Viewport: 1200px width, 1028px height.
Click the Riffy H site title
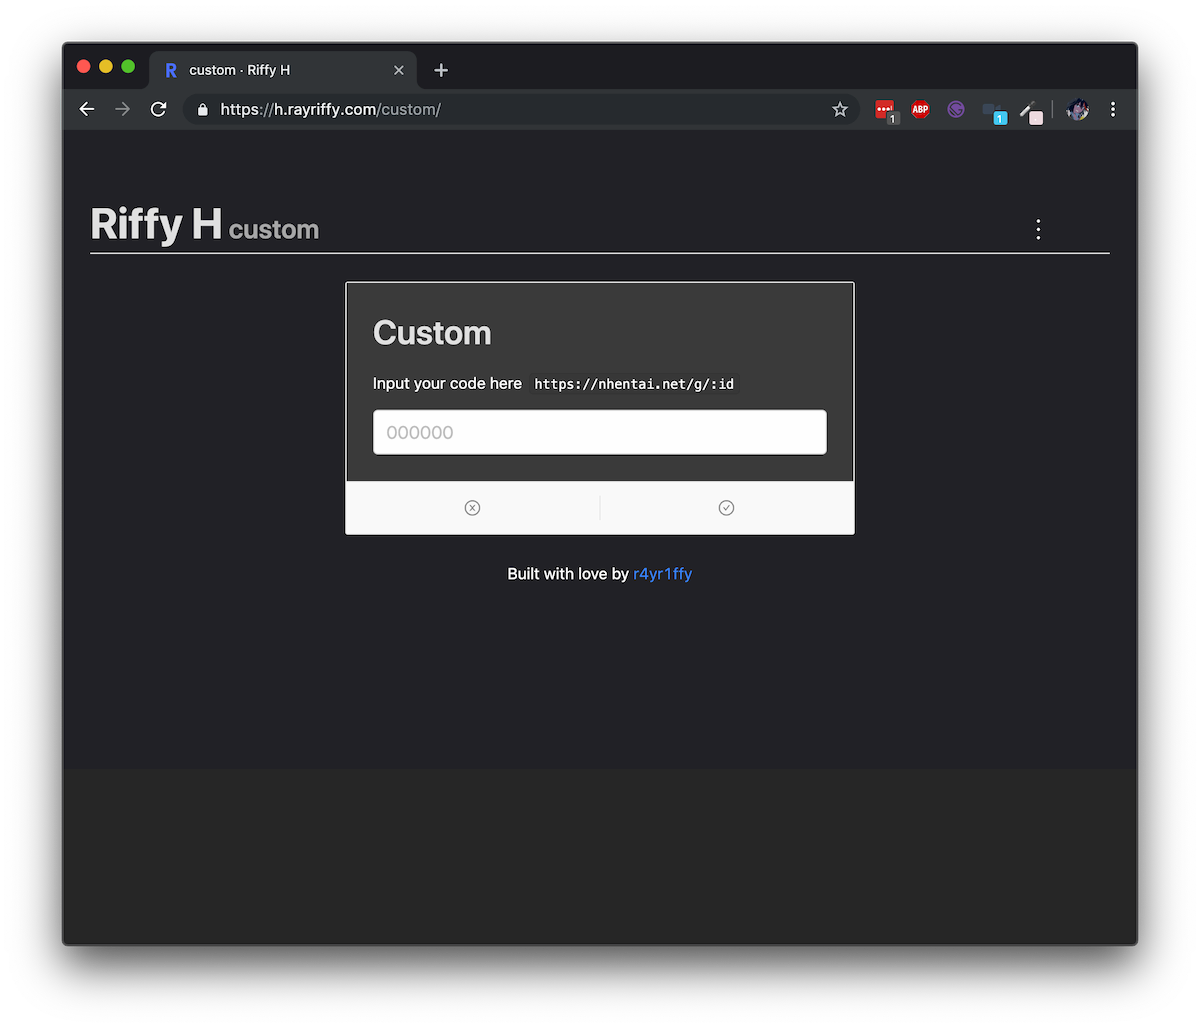click(156, 224)
